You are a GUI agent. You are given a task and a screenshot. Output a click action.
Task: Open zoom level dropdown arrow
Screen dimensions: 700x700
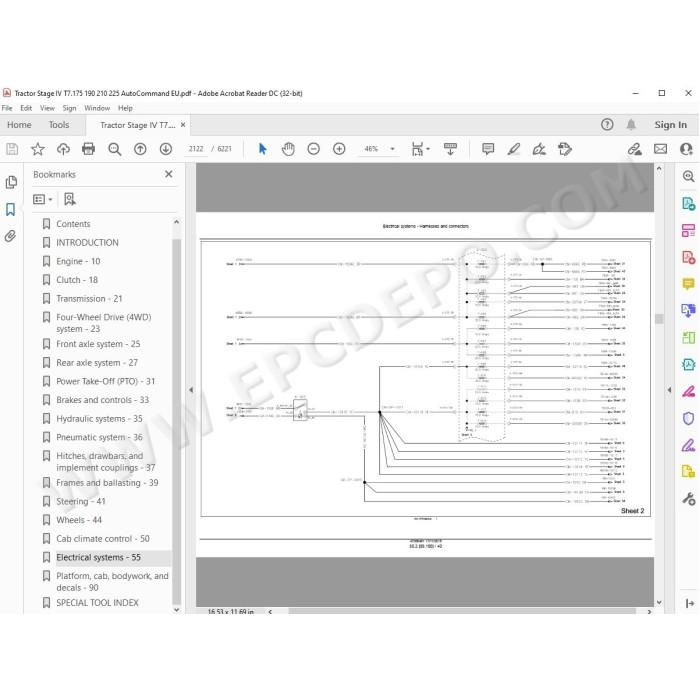(x=392, y=149)
